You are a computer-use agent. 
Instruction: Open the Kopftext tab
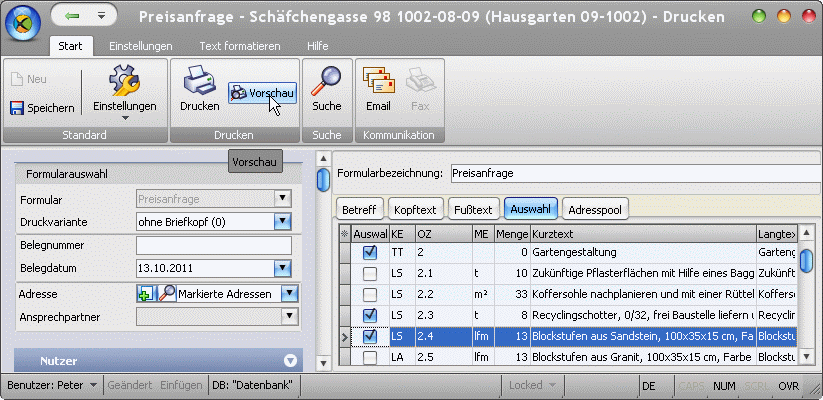[x=415, y=209]
